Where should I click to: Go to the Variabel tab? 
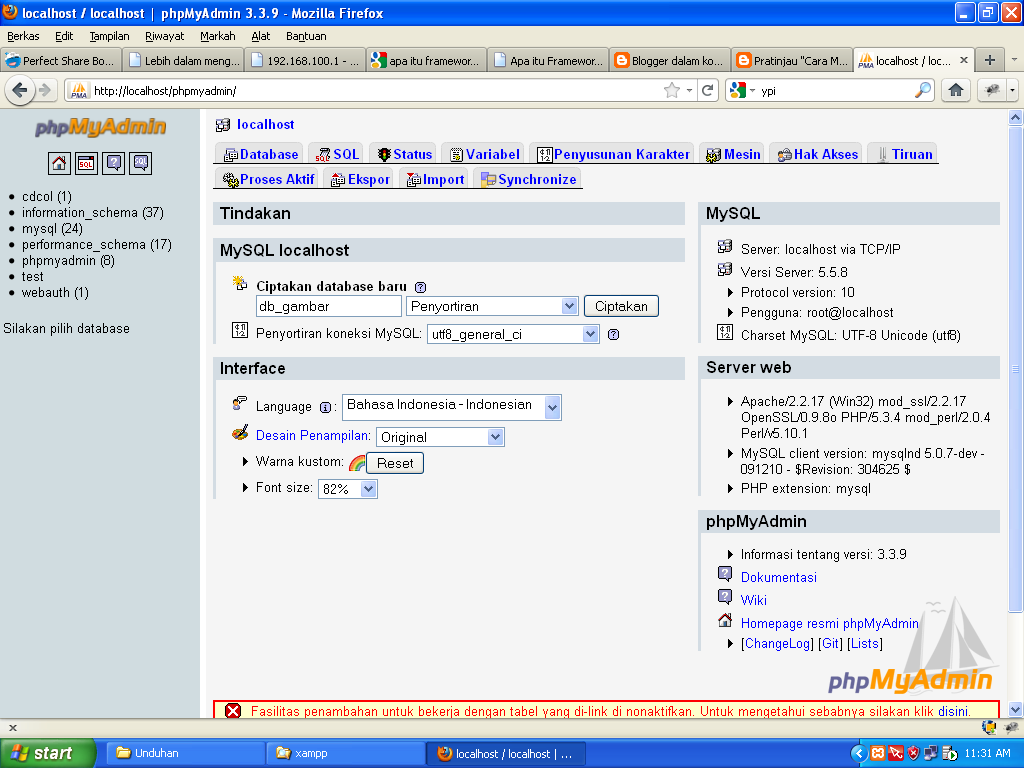[x=484, y=154]
